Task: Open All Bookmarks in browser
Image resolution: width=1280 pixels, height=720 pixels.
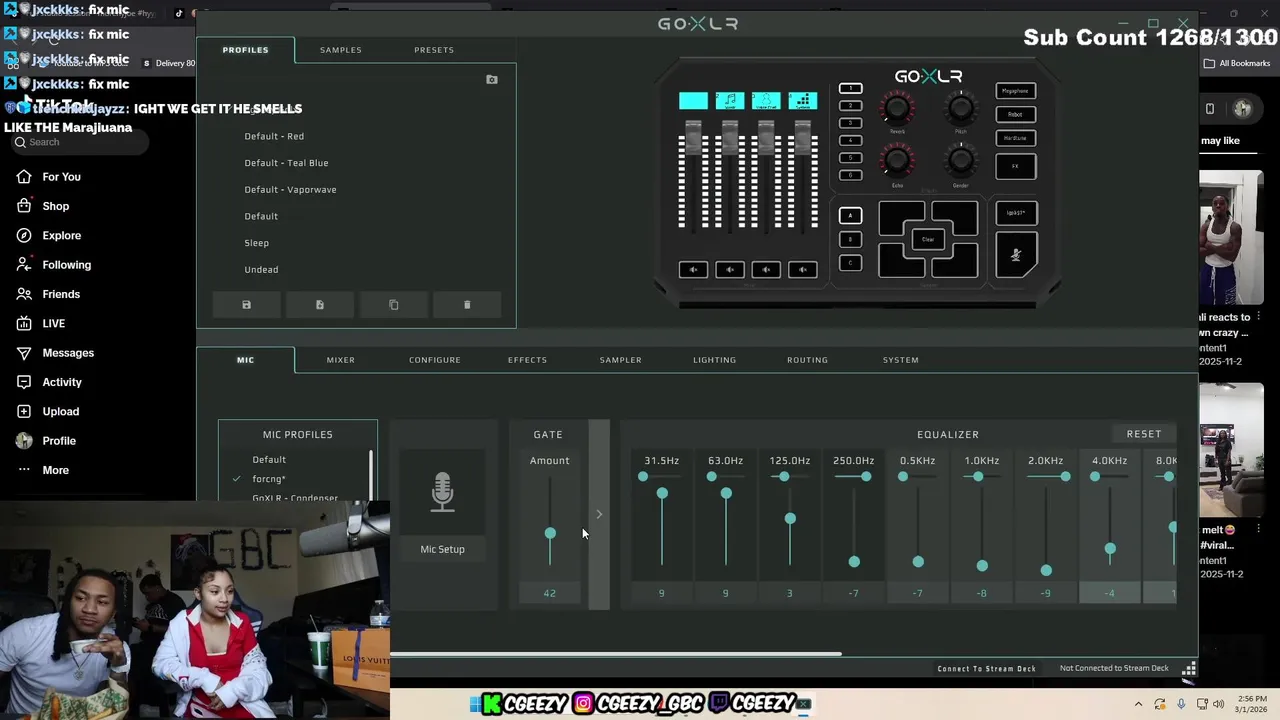Action: (1237, 63)
